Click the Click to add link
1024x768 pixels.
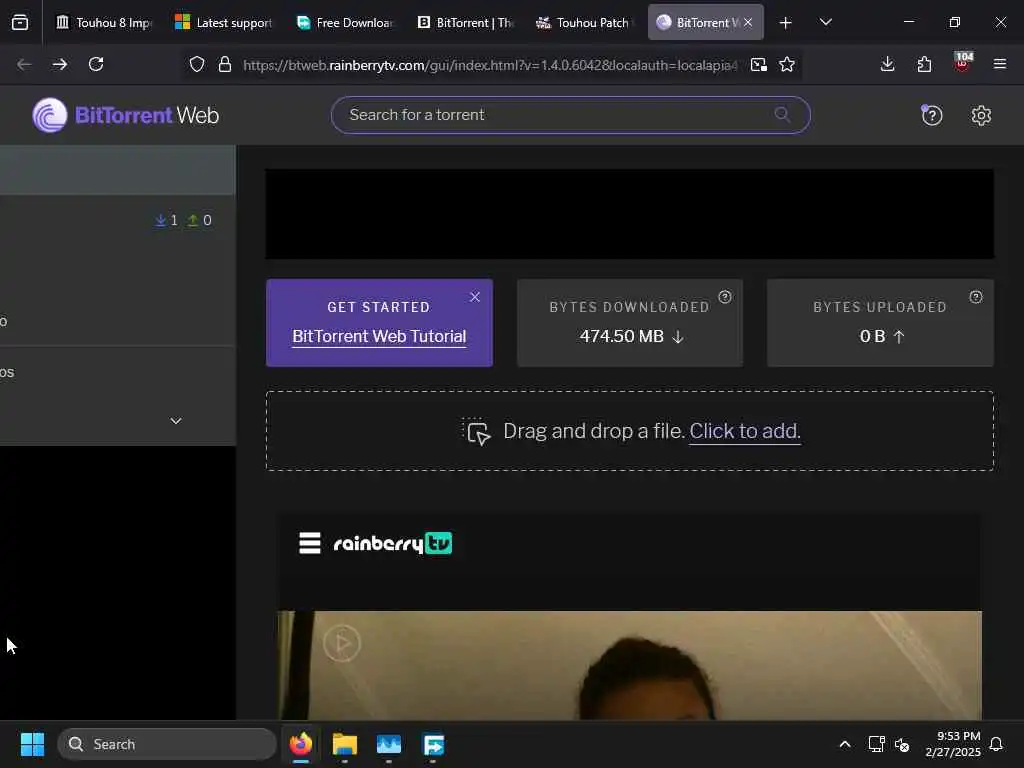pyautogui.click(x=744, y=431)
